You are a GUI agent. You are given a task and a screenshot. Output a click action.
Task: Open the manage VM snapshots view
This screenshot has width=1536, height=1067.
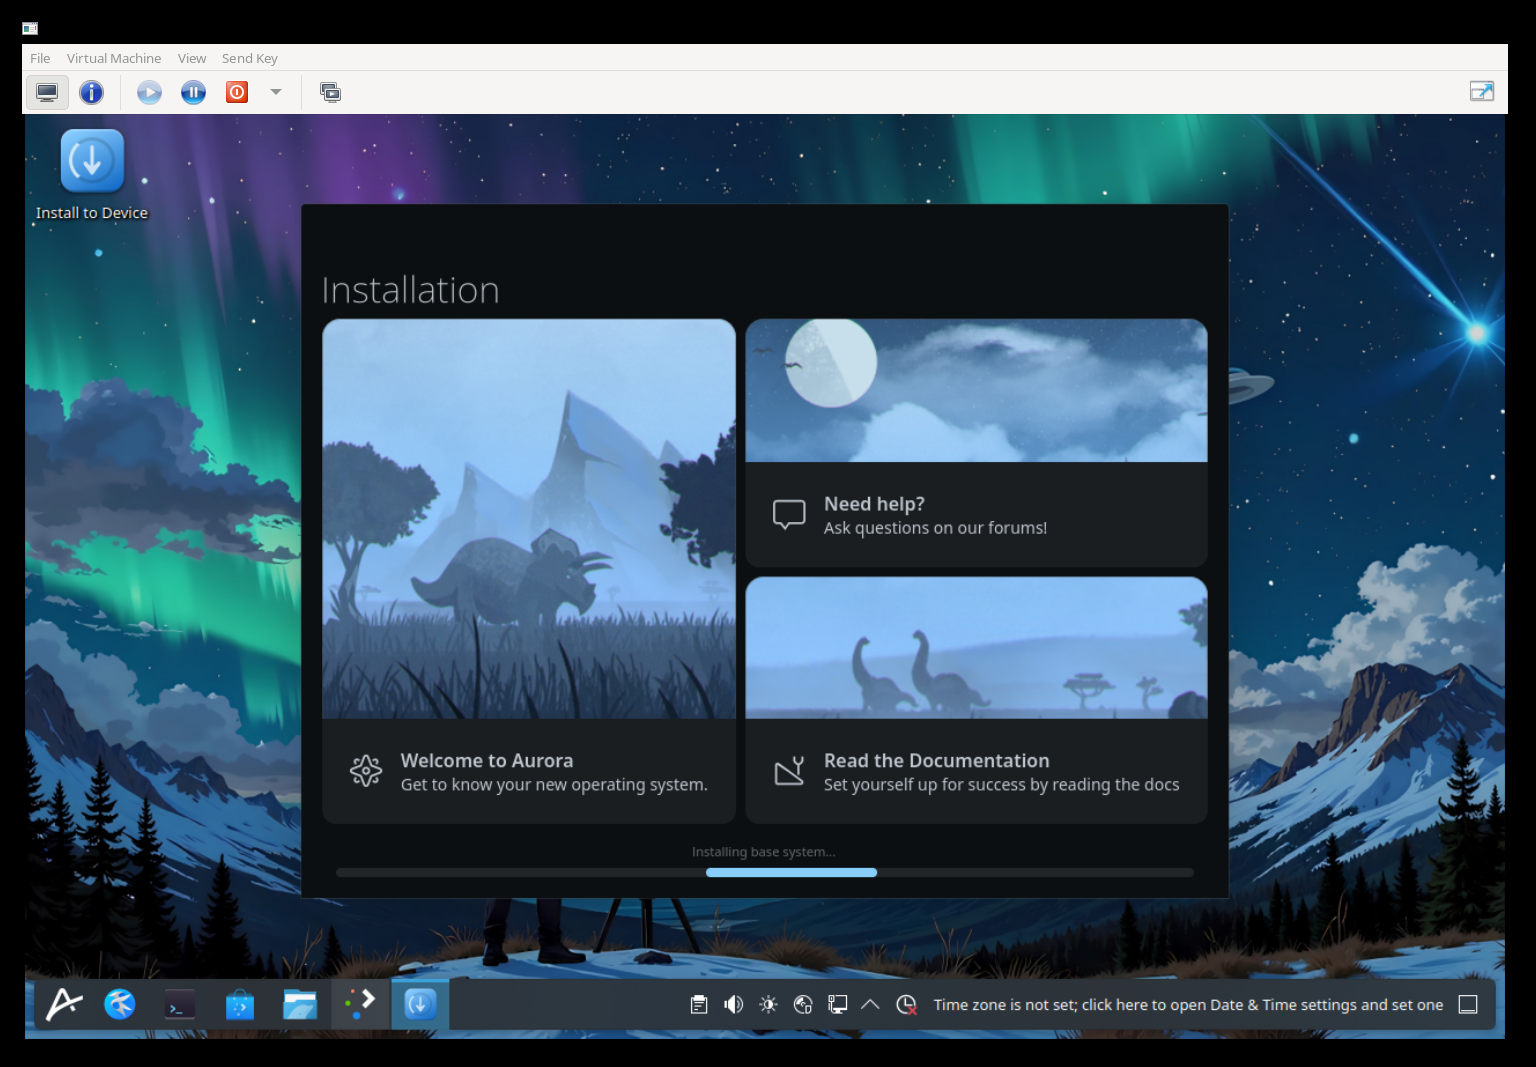point(330,93)
